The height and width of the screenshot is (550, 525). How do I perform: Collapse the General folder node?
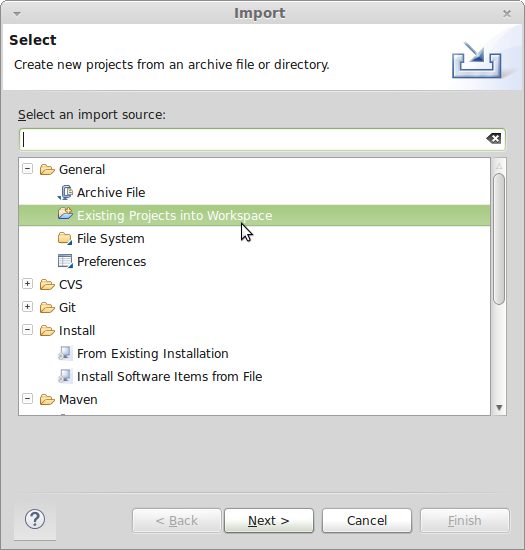click(27, 169)
